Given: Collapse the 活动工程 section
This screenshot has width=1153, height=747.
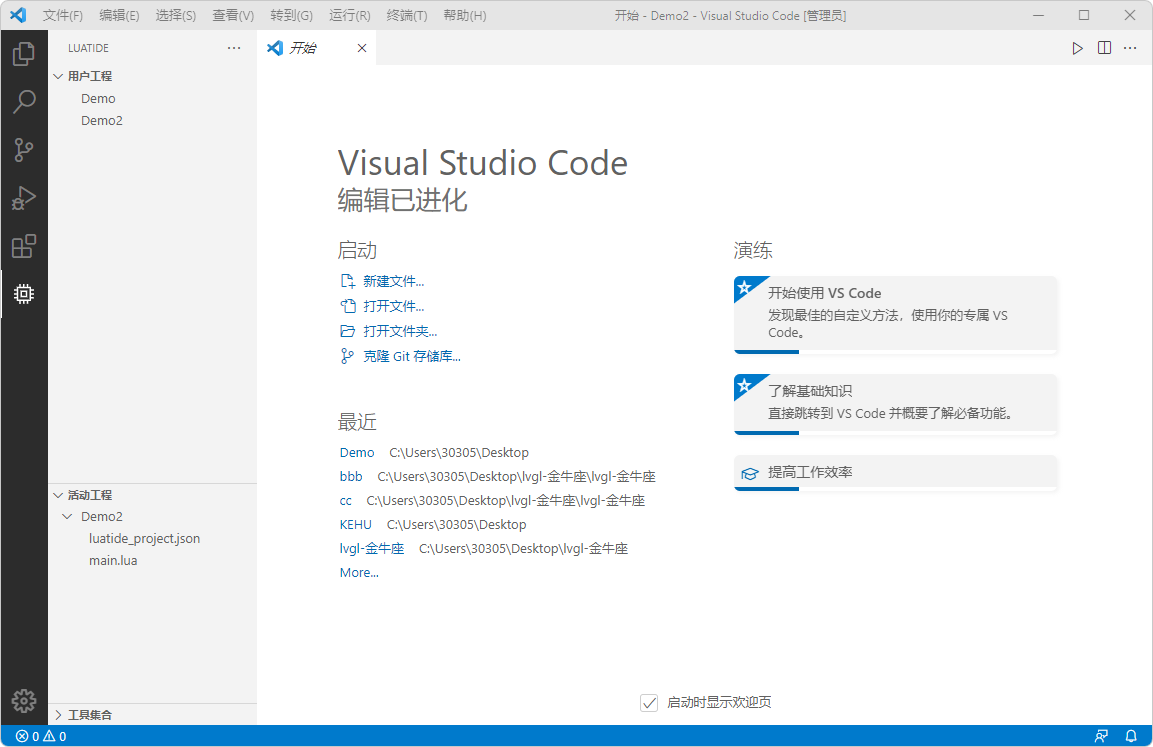Looking at the screenshot, I should [x=58, y=496].
